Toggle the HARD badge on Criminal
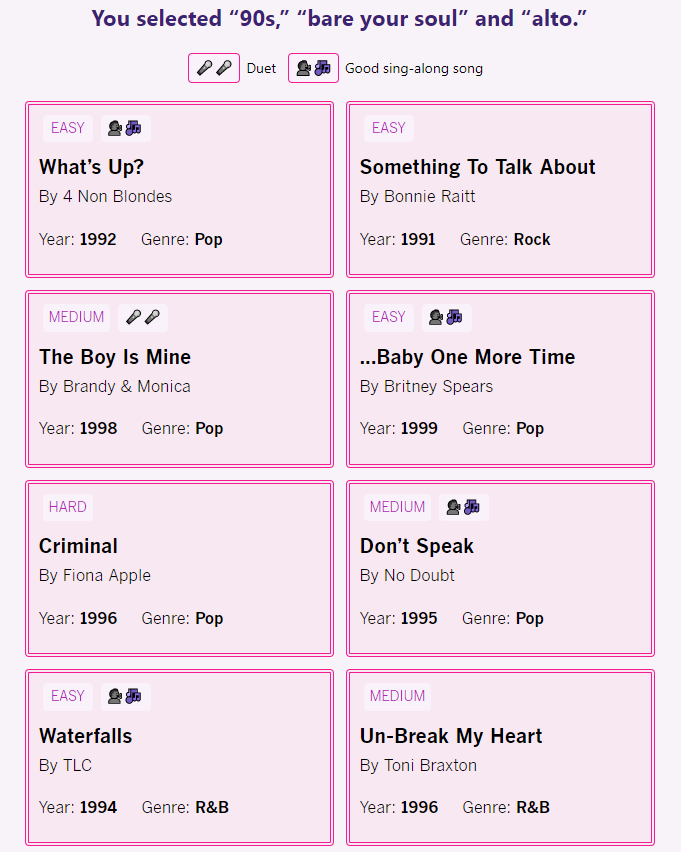Viewport: 681px width, 852px height. click(67, 507)
